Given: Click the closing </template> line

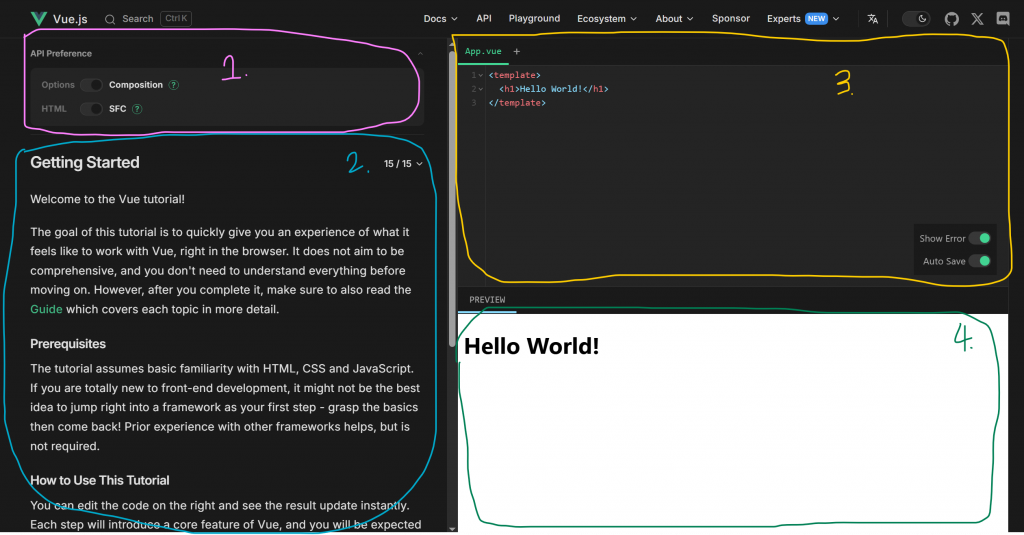Looking at the screenshot, I should 517,103.
